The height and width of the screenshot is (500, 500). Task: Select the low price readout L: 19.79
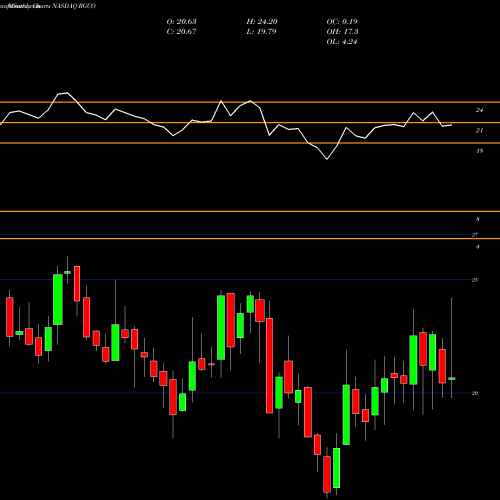[261, 32]
